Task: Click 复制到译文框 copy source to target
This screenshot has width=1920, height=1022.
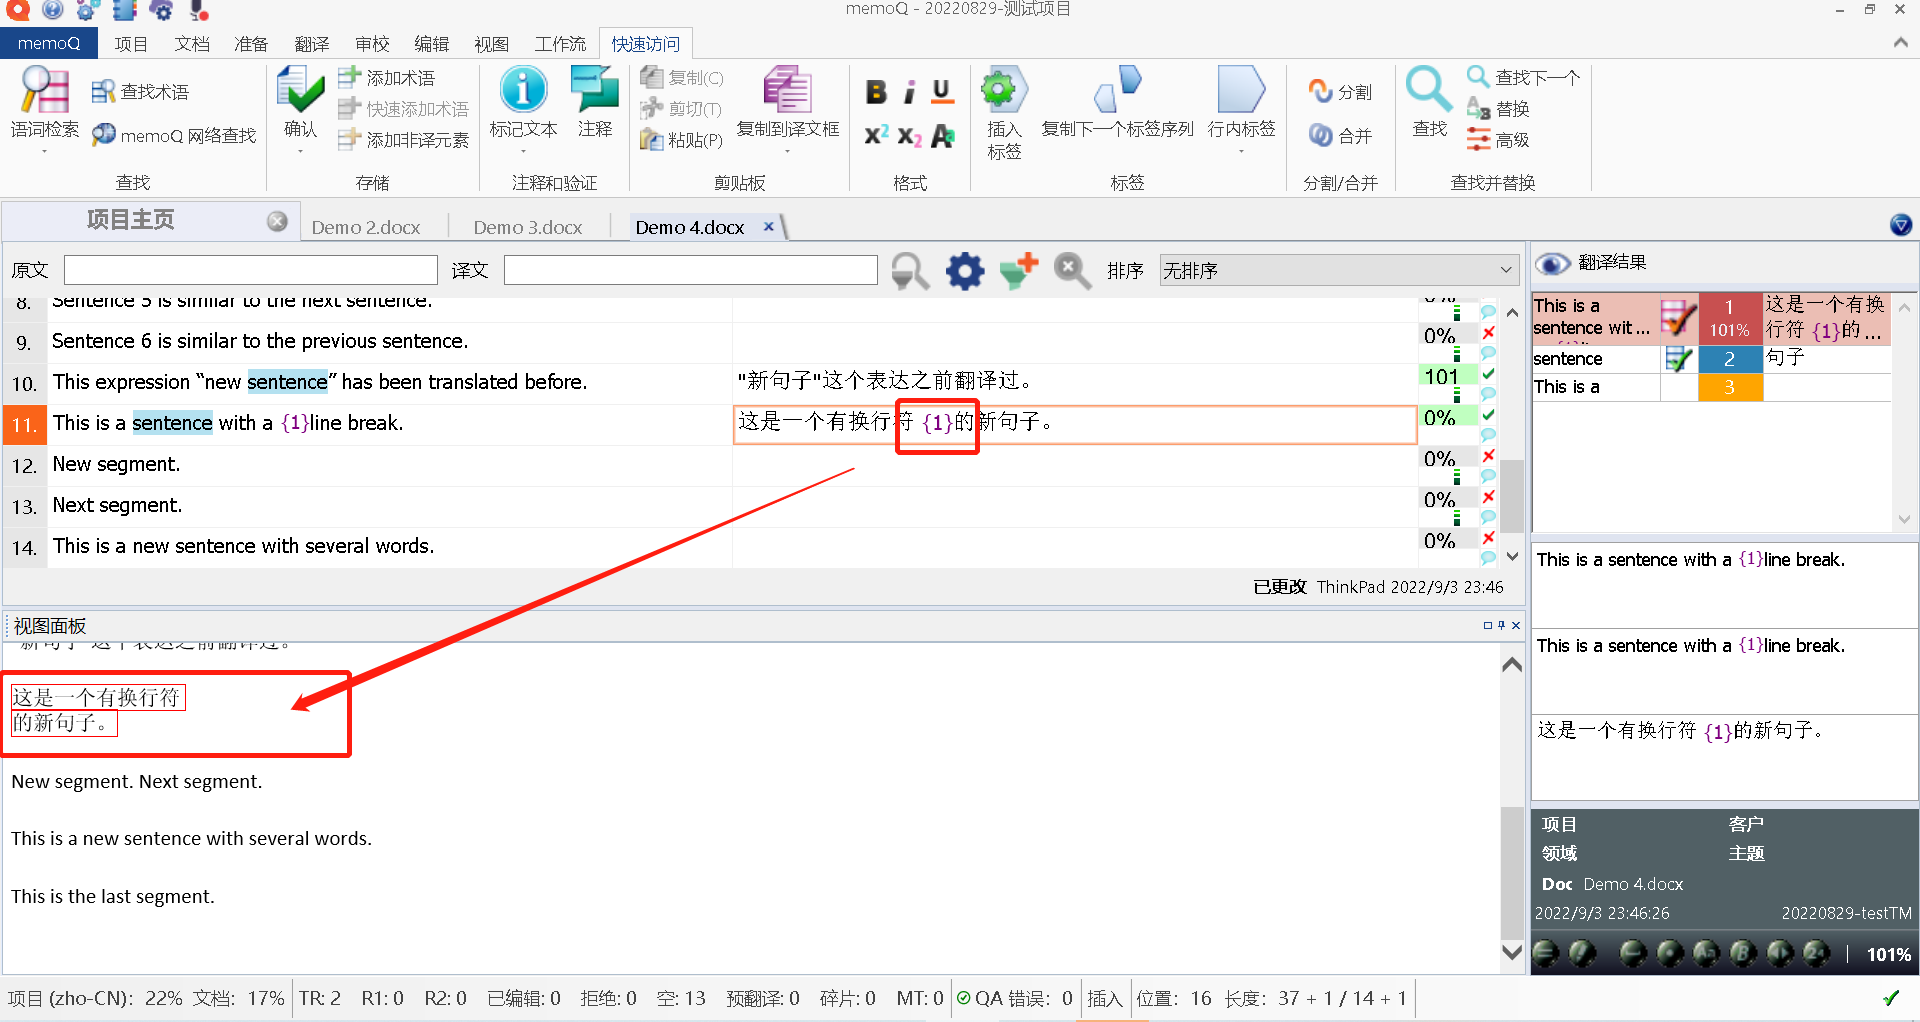Action: (788, 103)
